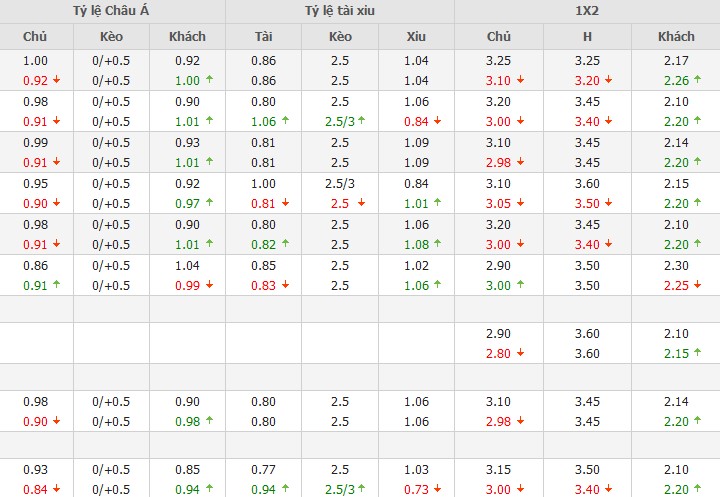Viewport: 720px width, 497px height.
Task: Click the Tài column header
Action: [x=264, y=36]
